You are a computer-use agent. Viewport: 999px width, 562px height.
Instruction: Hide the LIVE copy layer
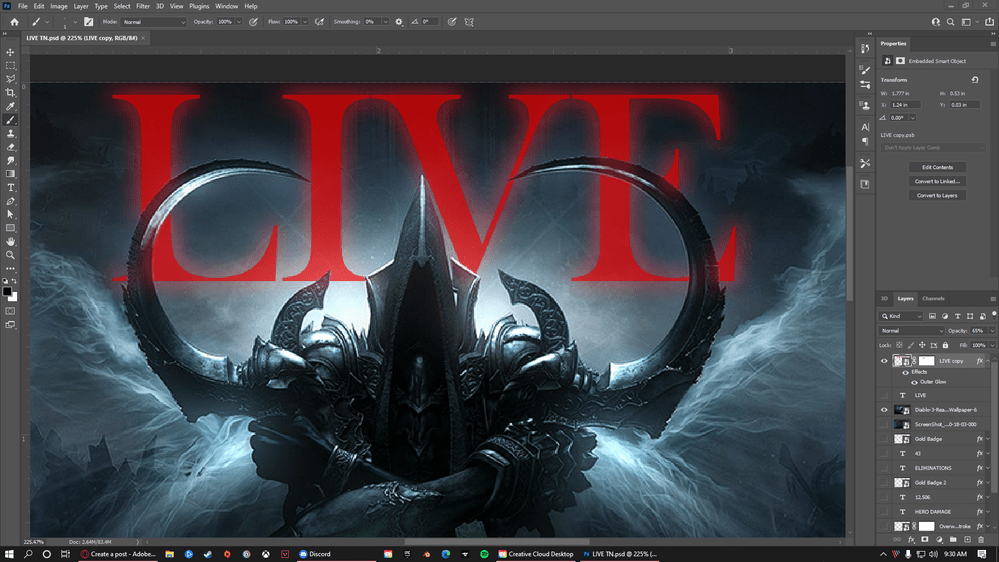[x=884, y=361]
